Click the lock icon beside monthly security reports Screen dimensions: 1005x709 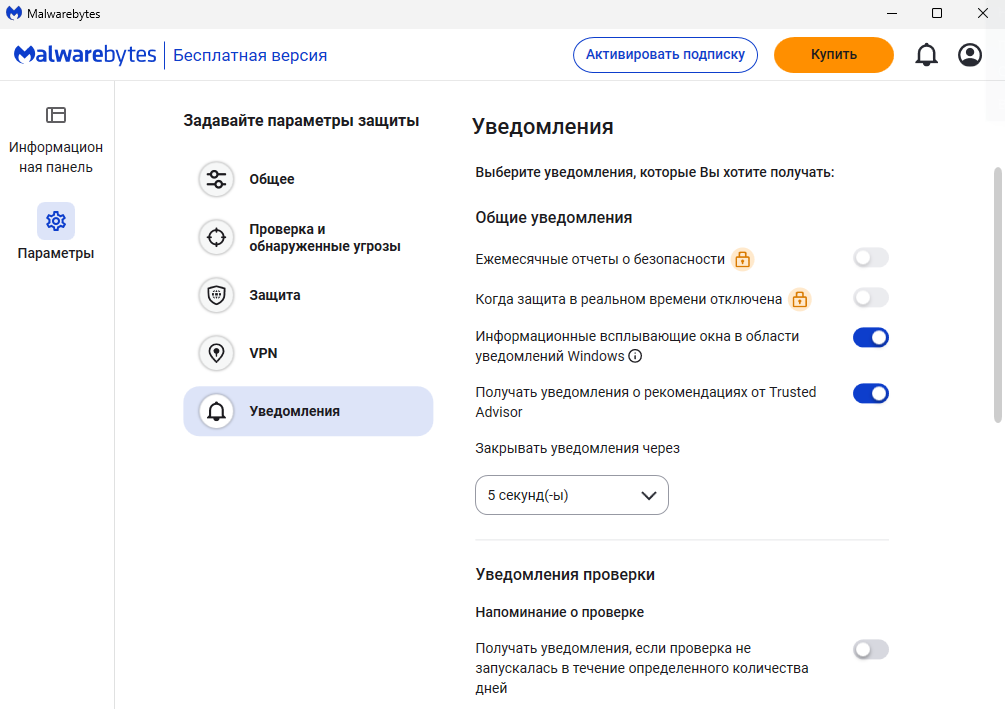tap(742, 260)
